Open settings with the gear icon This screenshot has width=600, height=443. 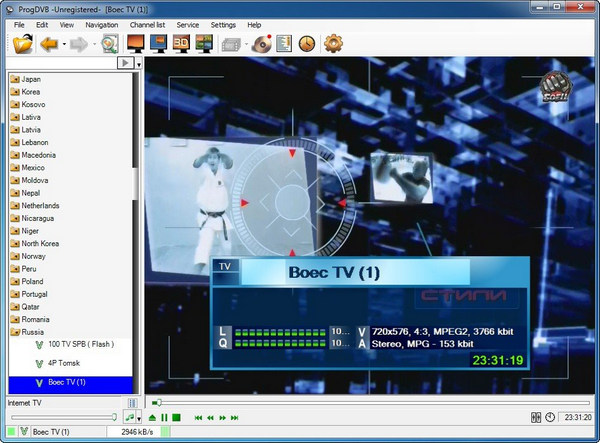click(x=334, y=44)
